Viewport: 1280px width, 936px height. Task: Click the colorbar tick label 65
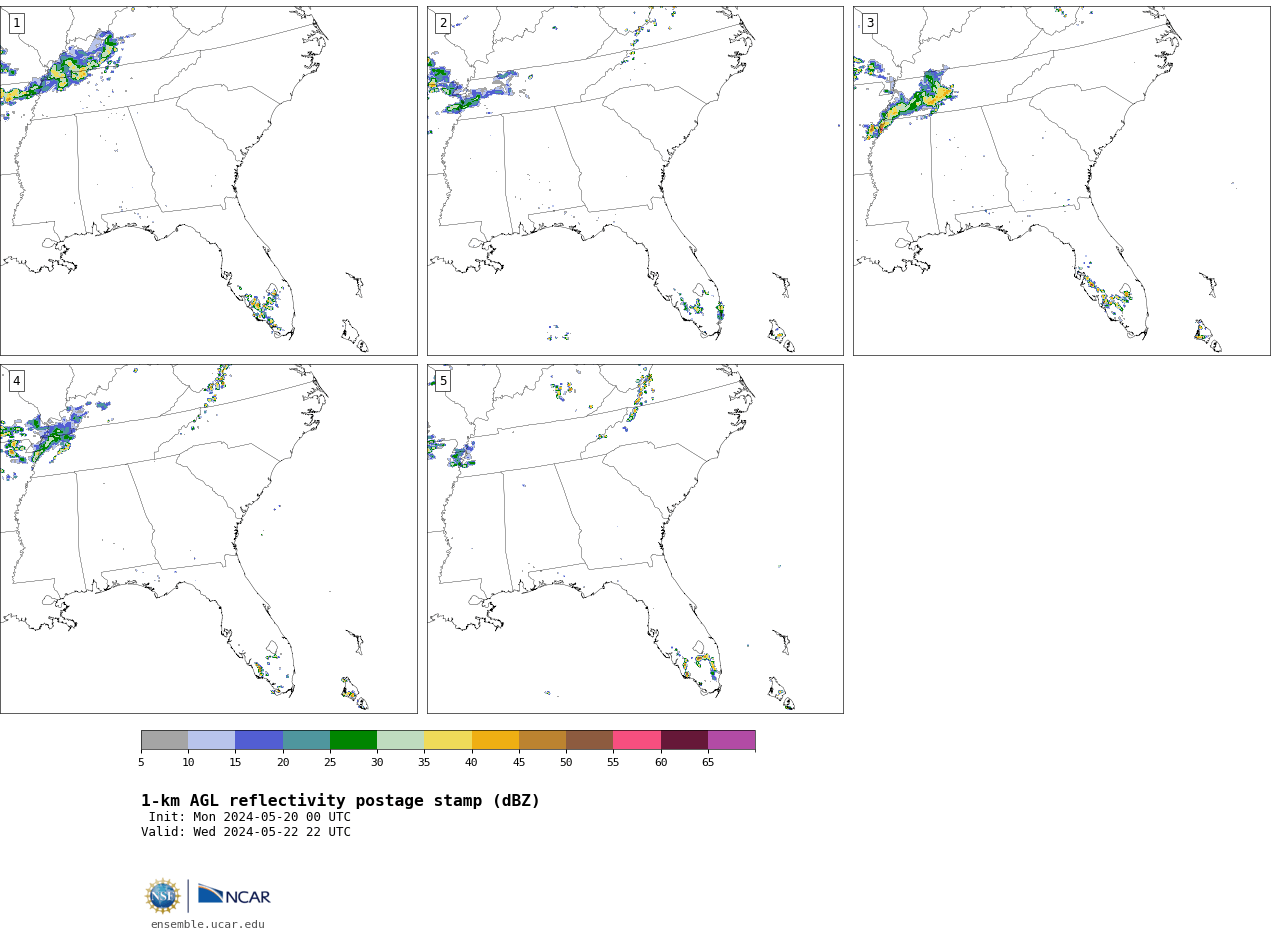(708, 763)
